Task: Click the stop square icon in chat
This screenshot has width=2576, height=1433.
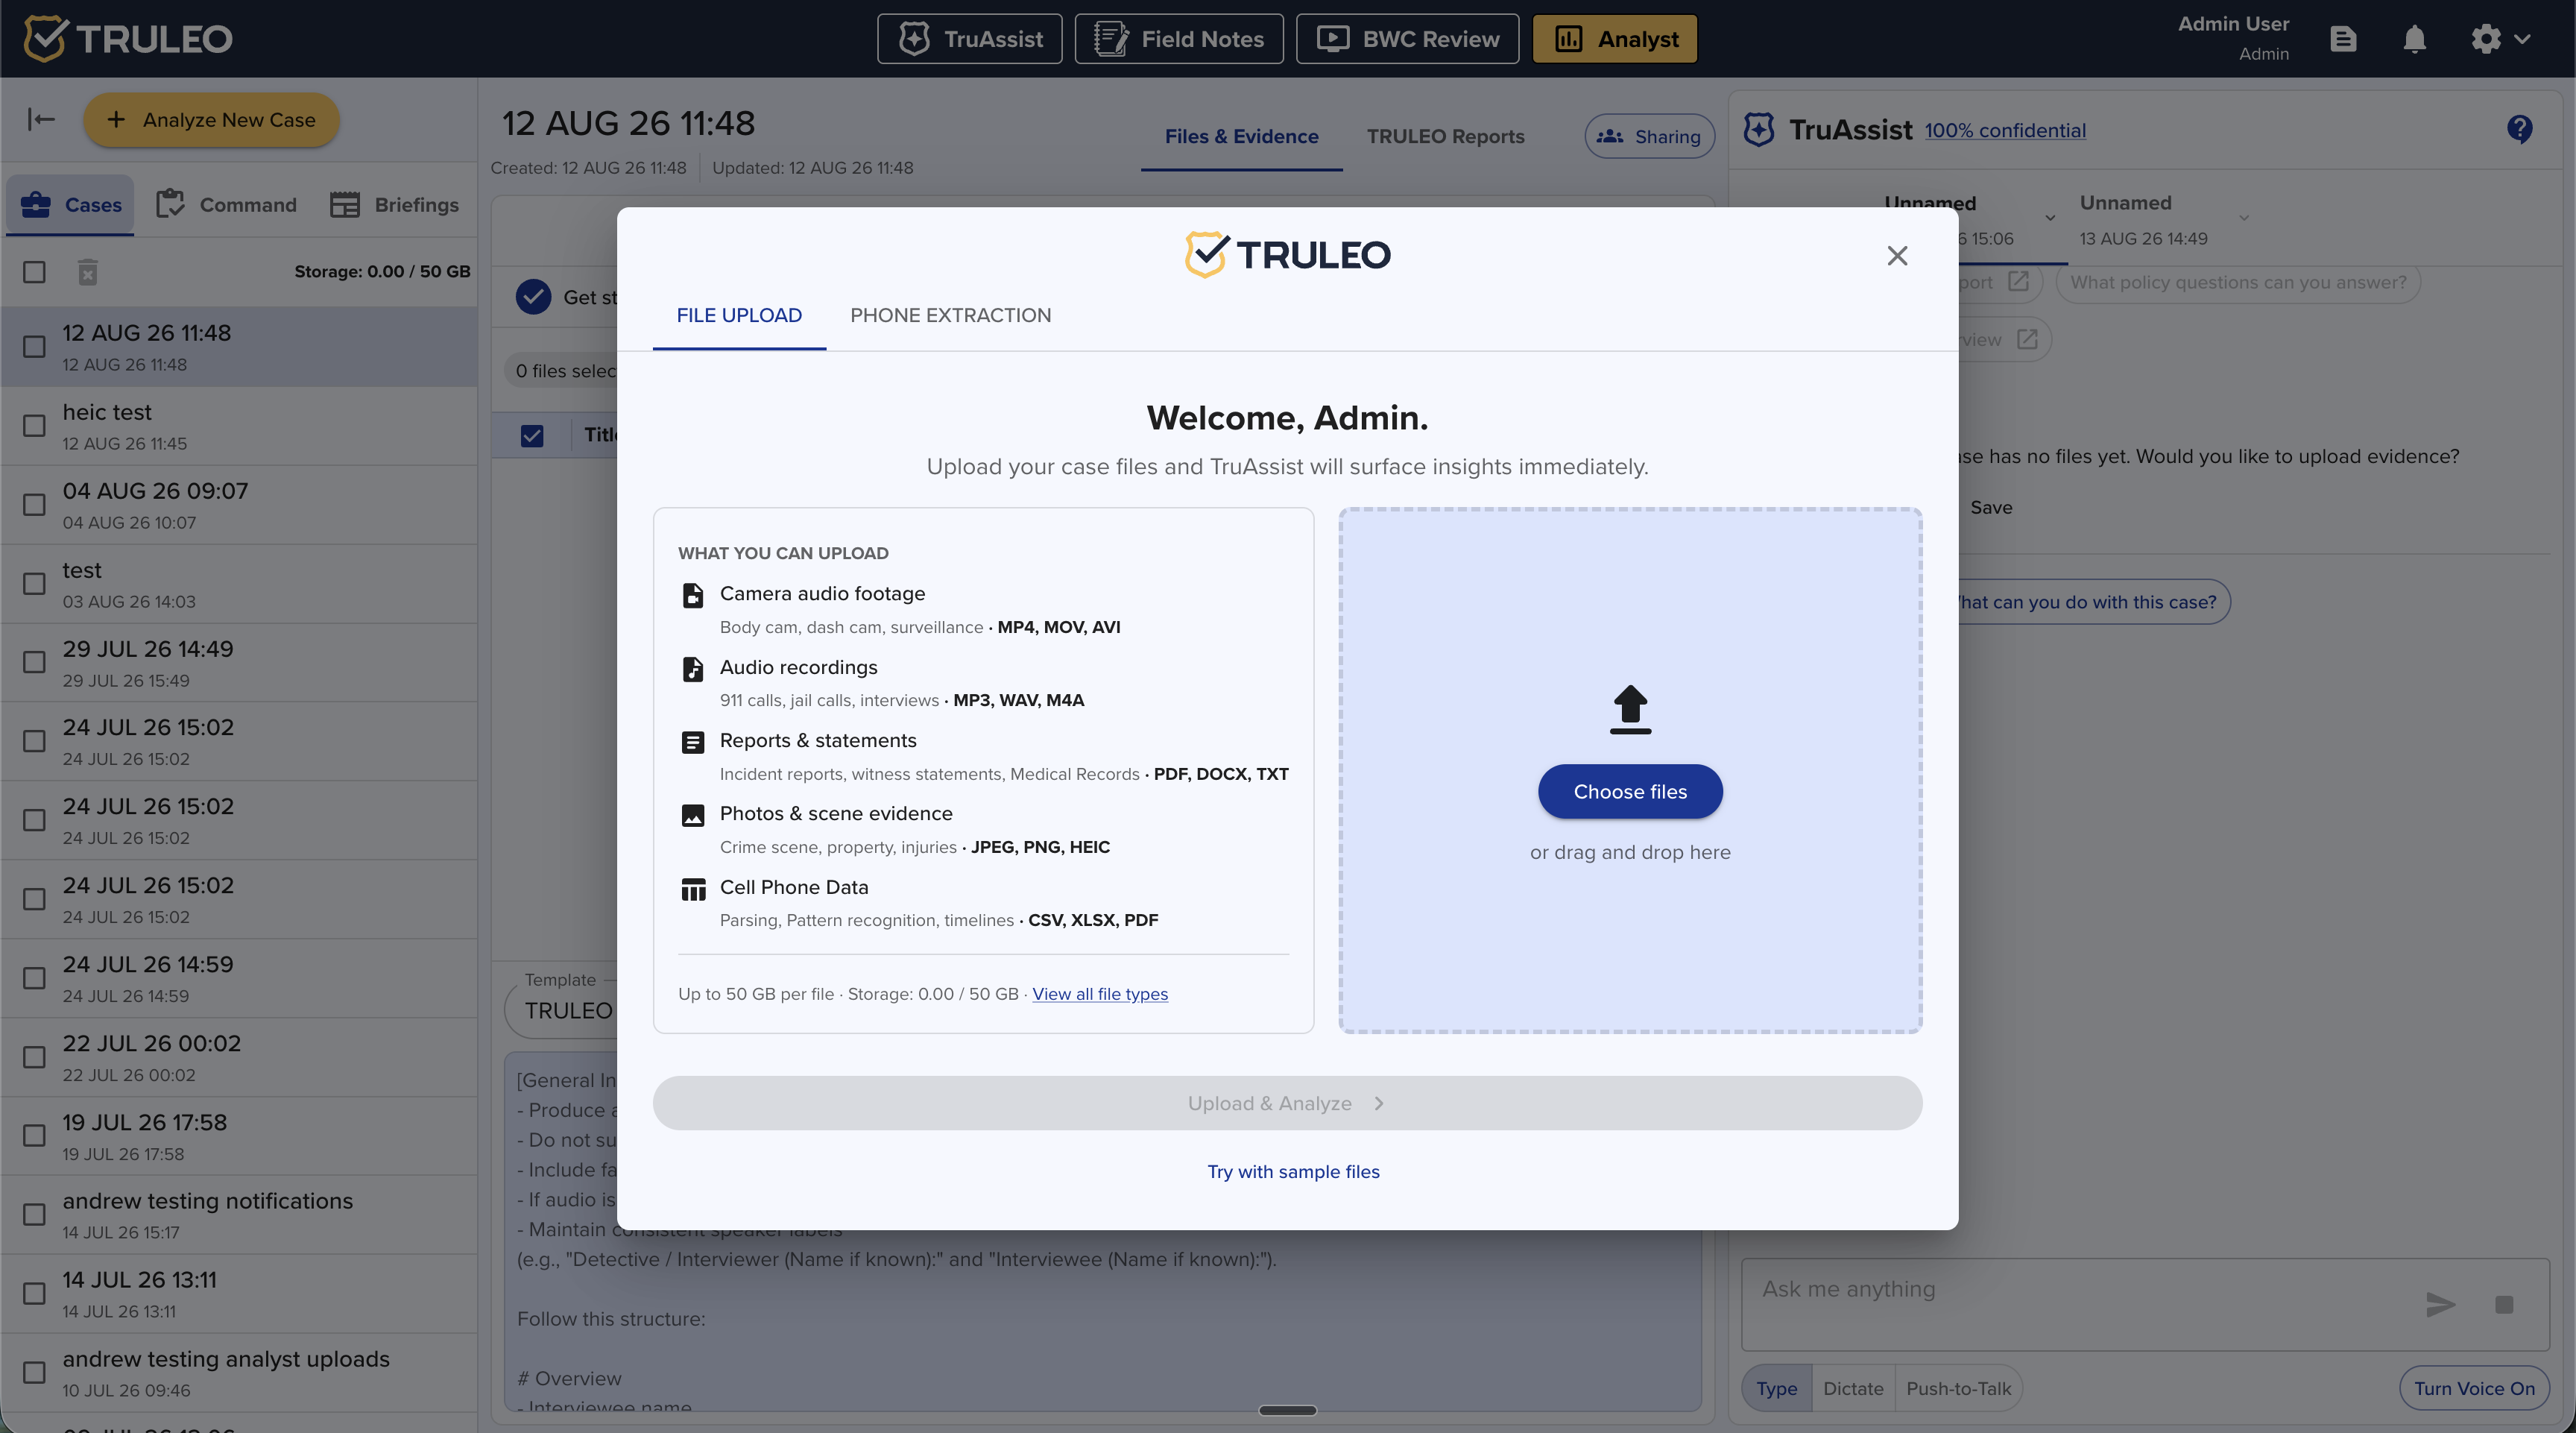Action: click(2504, 1304)
